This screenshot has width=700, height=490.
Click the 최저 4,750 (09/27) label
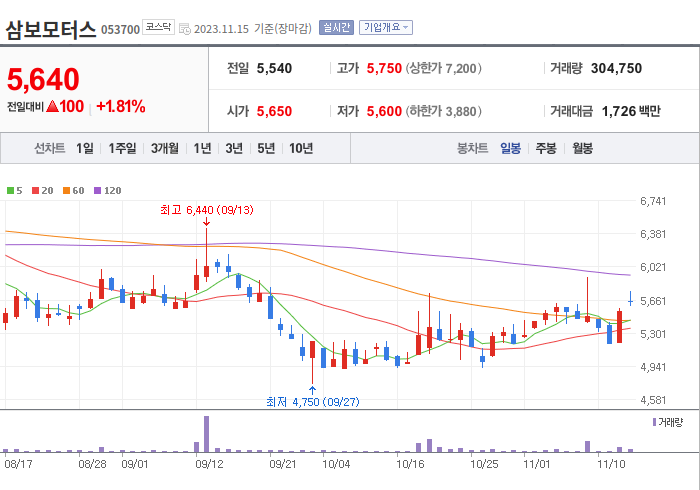pyautogui.click(x=312, y=402)
